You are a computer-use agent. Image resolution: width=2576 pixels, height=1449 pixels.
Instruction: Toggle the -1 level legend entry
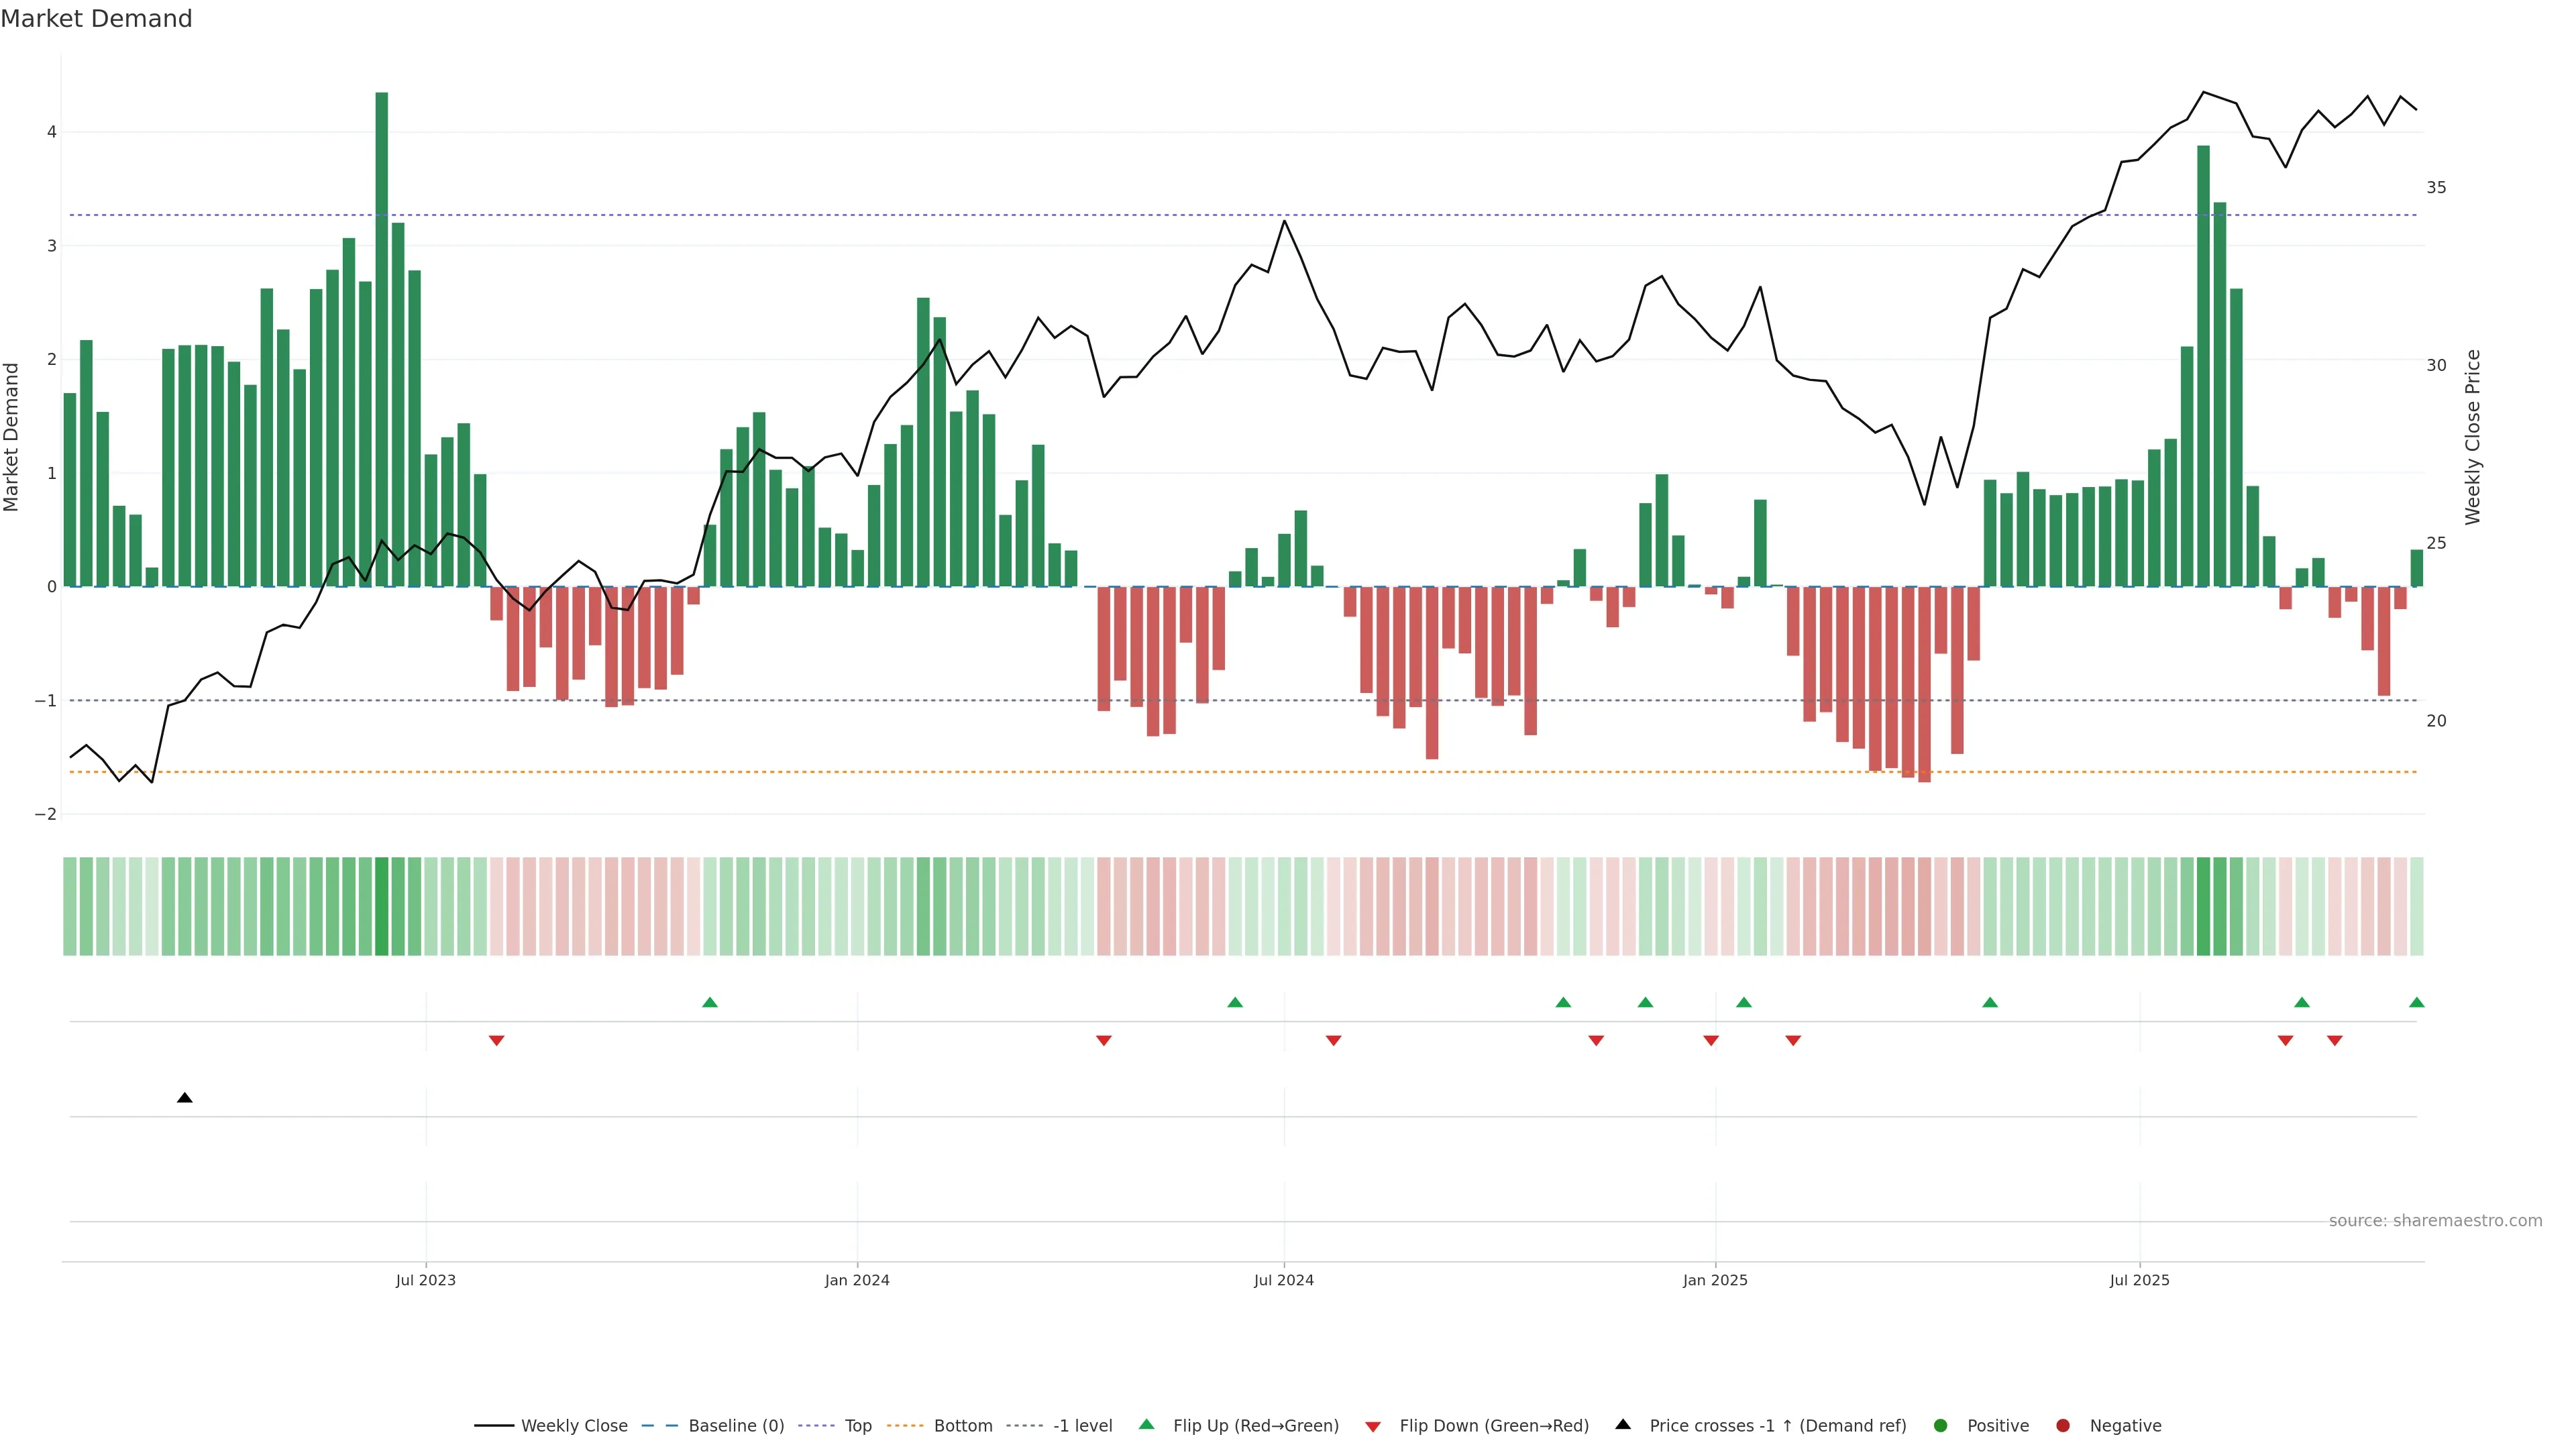(1082, 1426)
